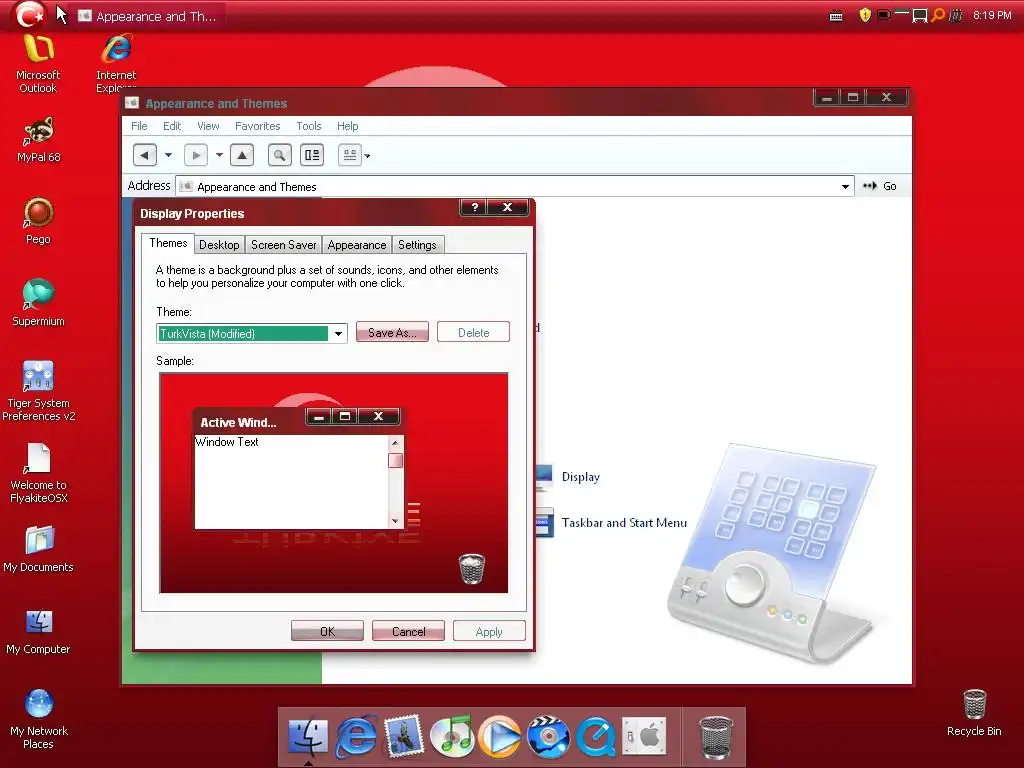Click OK in Display Properties
The width and height of the screenshot is (1024, 768).
[327, 631]
